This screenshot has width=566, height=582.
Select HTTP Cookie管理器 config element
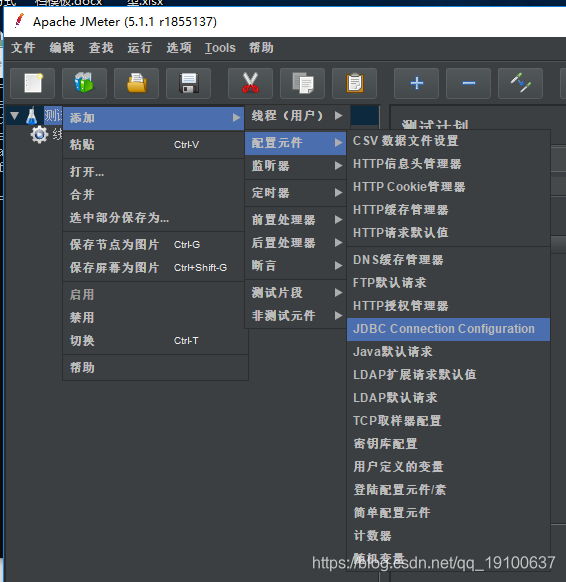448,187
